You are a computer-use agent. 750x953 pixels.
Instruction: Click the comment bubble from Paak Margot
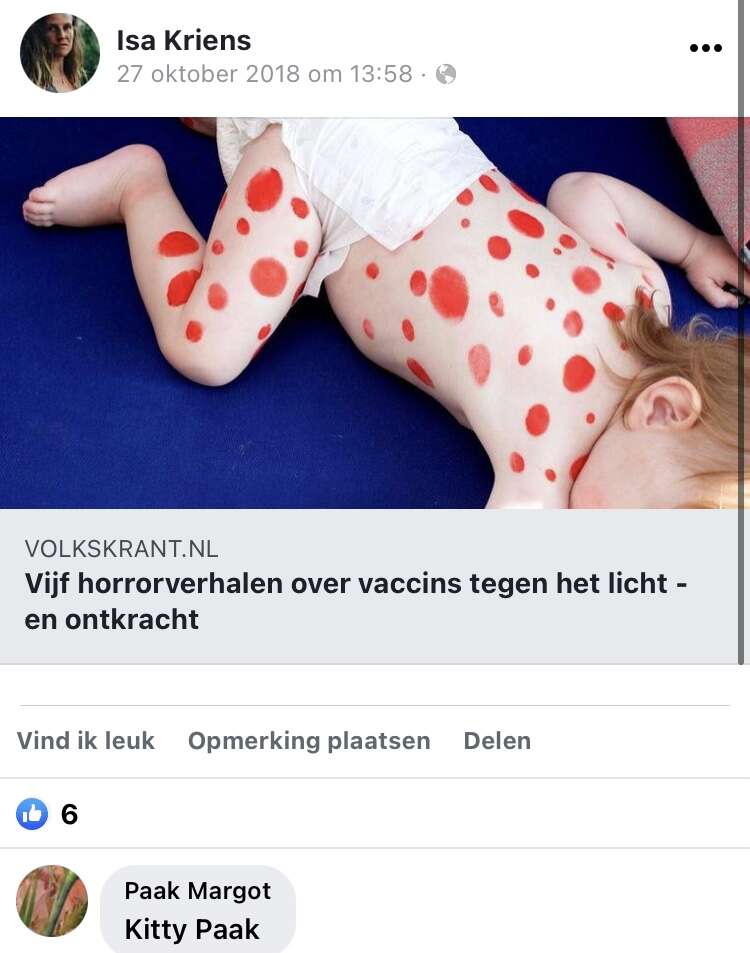pos(198,909)
